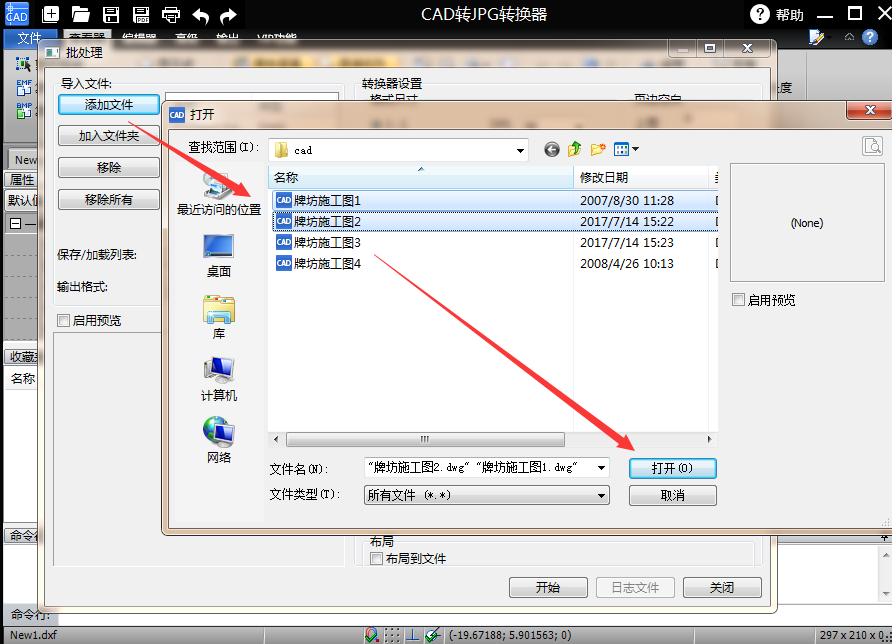Click the Undo icon on the top toolbar
Screen dimensions: 892x644
[199, 15]
